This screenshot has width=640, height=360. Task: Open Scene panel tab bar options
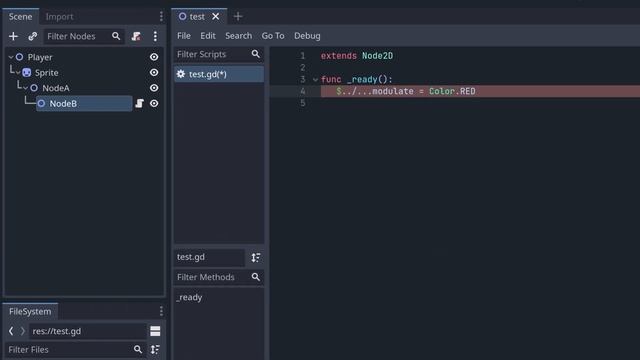[x=161, y=16]
